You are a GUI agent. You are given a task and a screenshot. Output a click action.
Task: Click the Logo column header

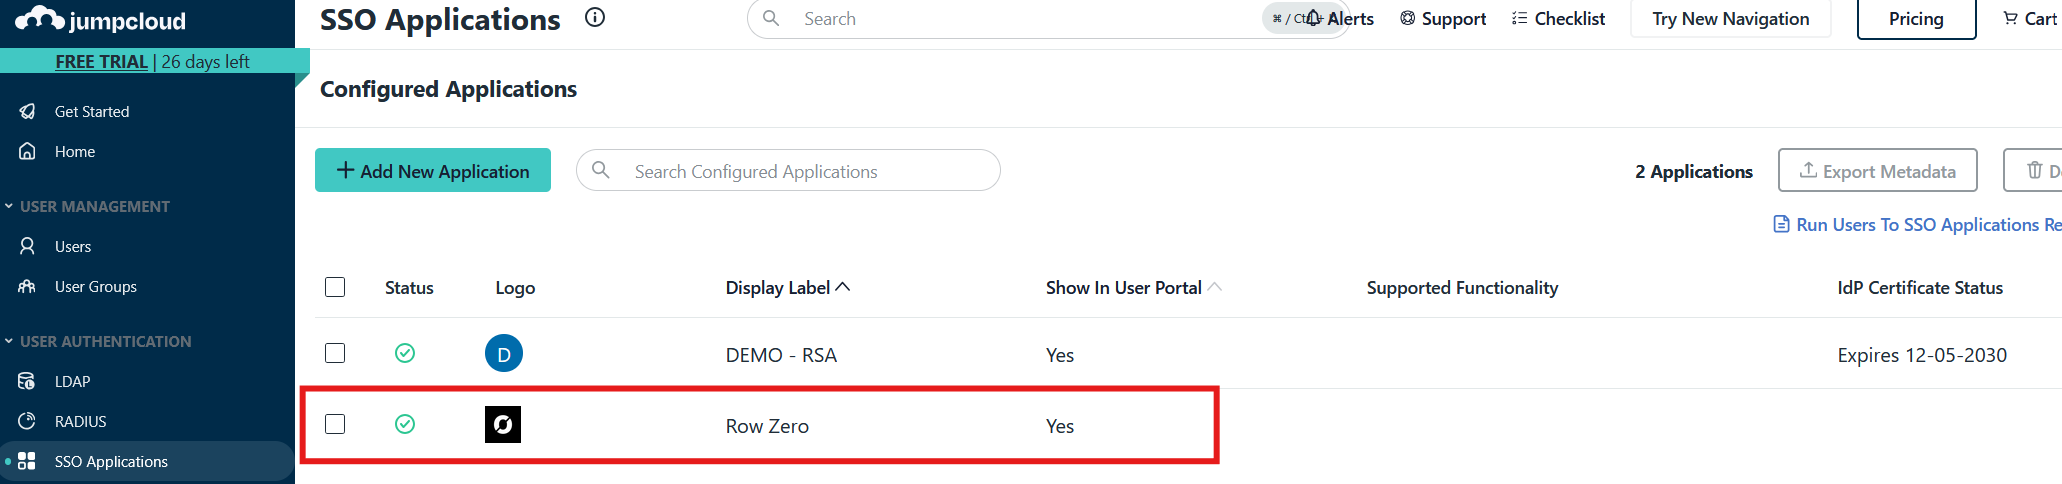[515, 287]
